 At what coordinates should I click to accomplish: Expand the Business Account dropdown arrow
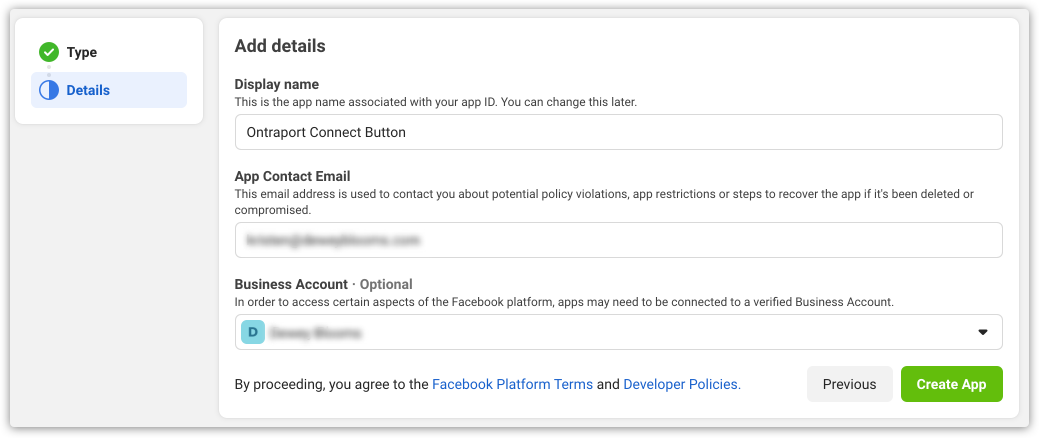982,332
